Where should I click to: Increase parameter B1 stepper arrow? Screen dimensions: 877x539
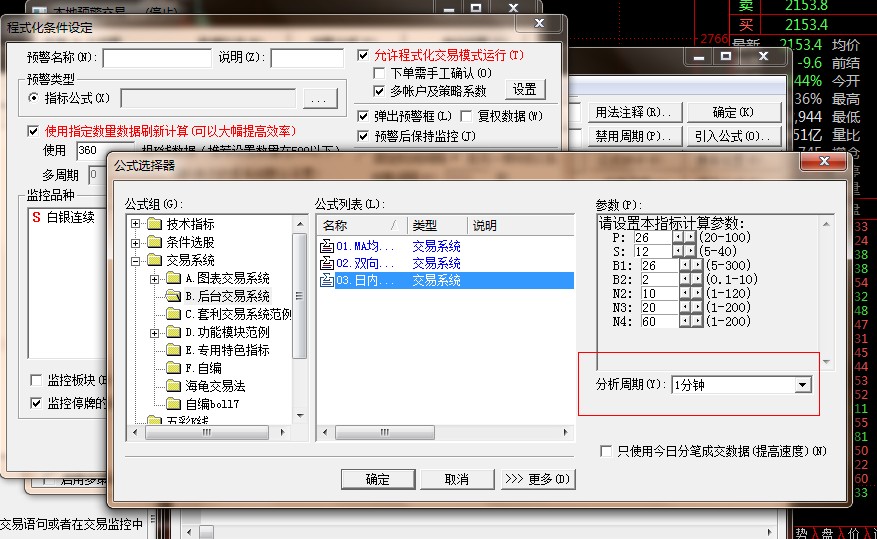point(697,265)
